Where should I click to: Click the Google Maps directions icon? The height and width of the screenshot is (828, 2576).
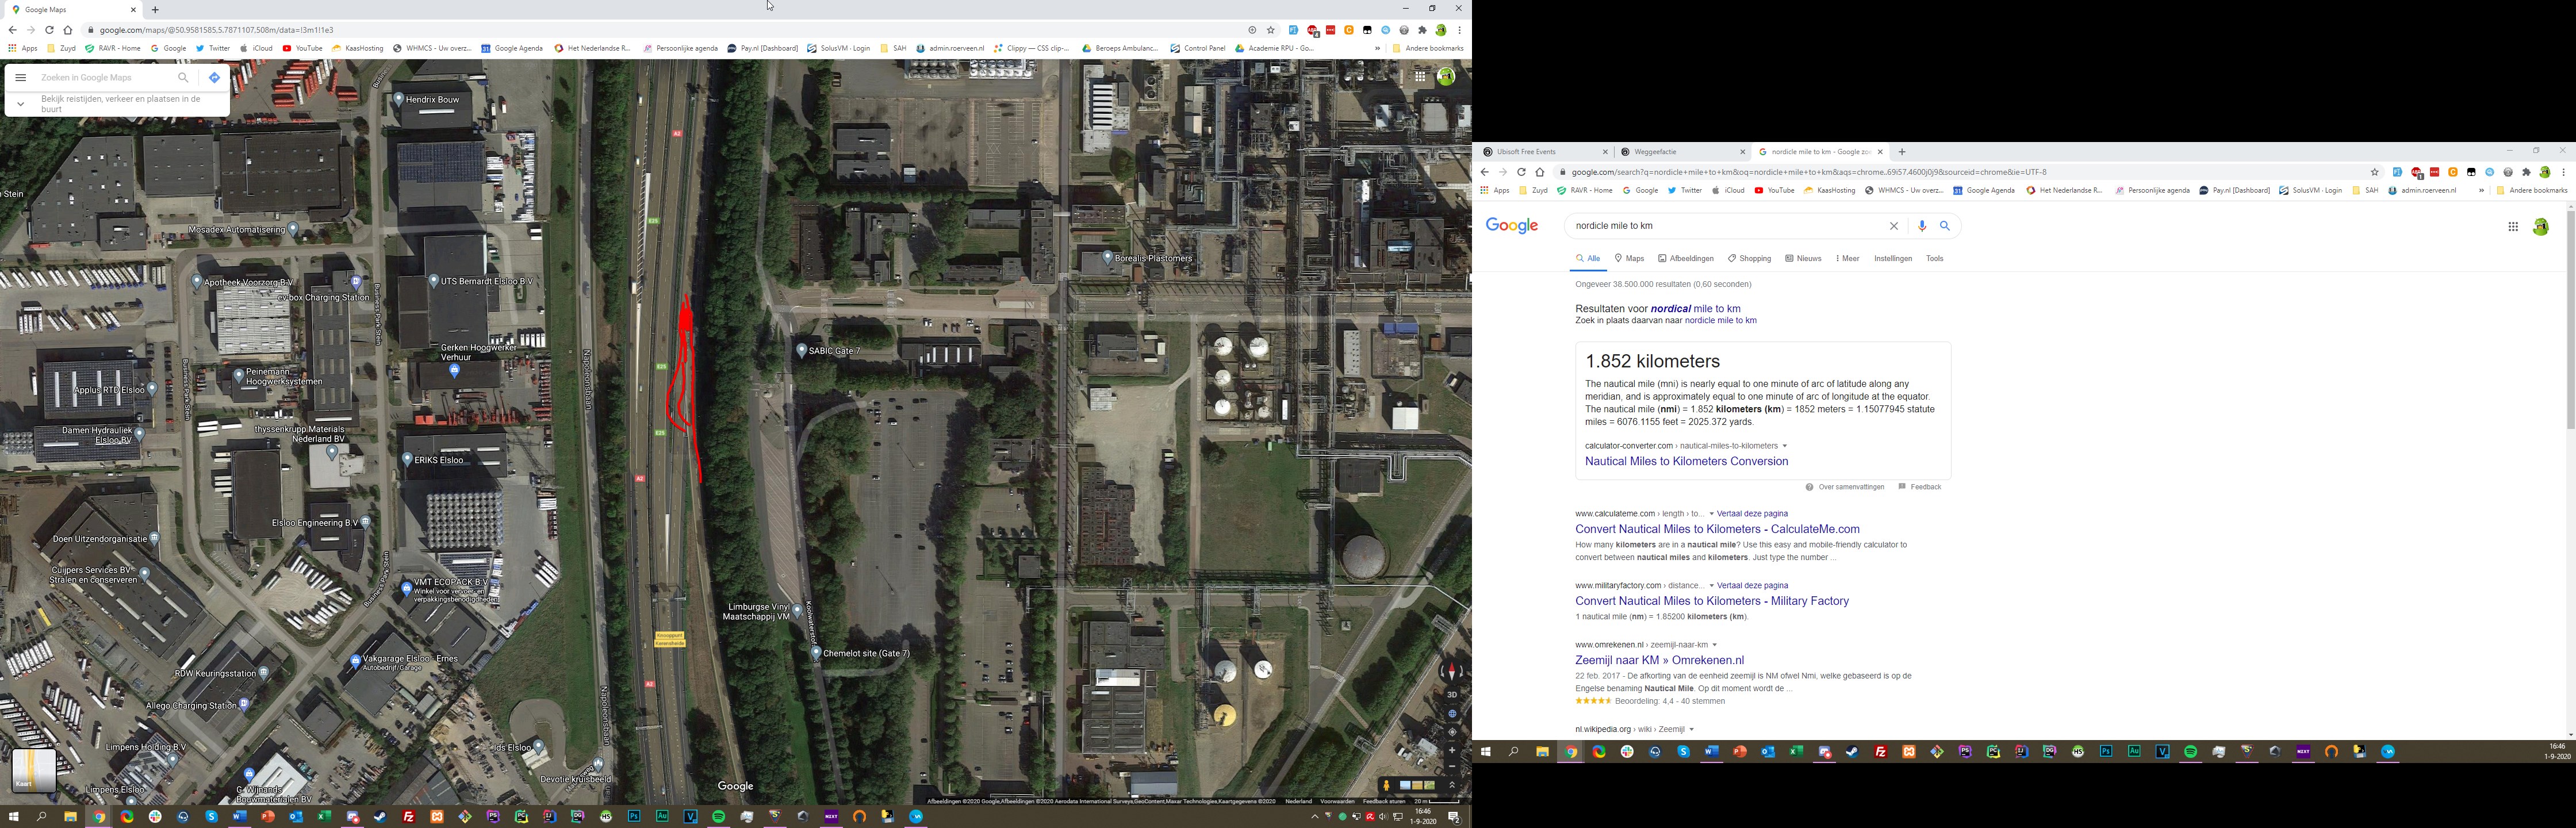click(x=214, y=77)
